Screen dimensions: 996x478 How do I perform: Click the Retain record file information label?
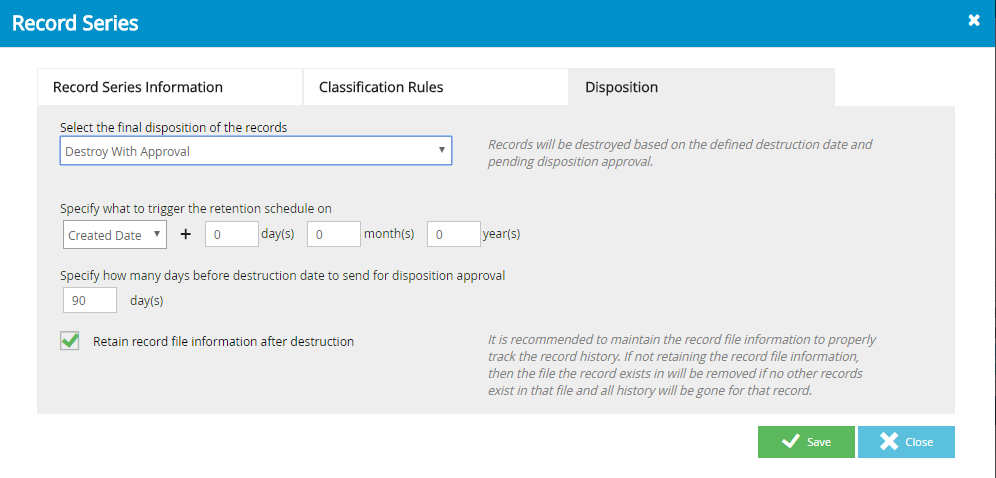(223, 342)
